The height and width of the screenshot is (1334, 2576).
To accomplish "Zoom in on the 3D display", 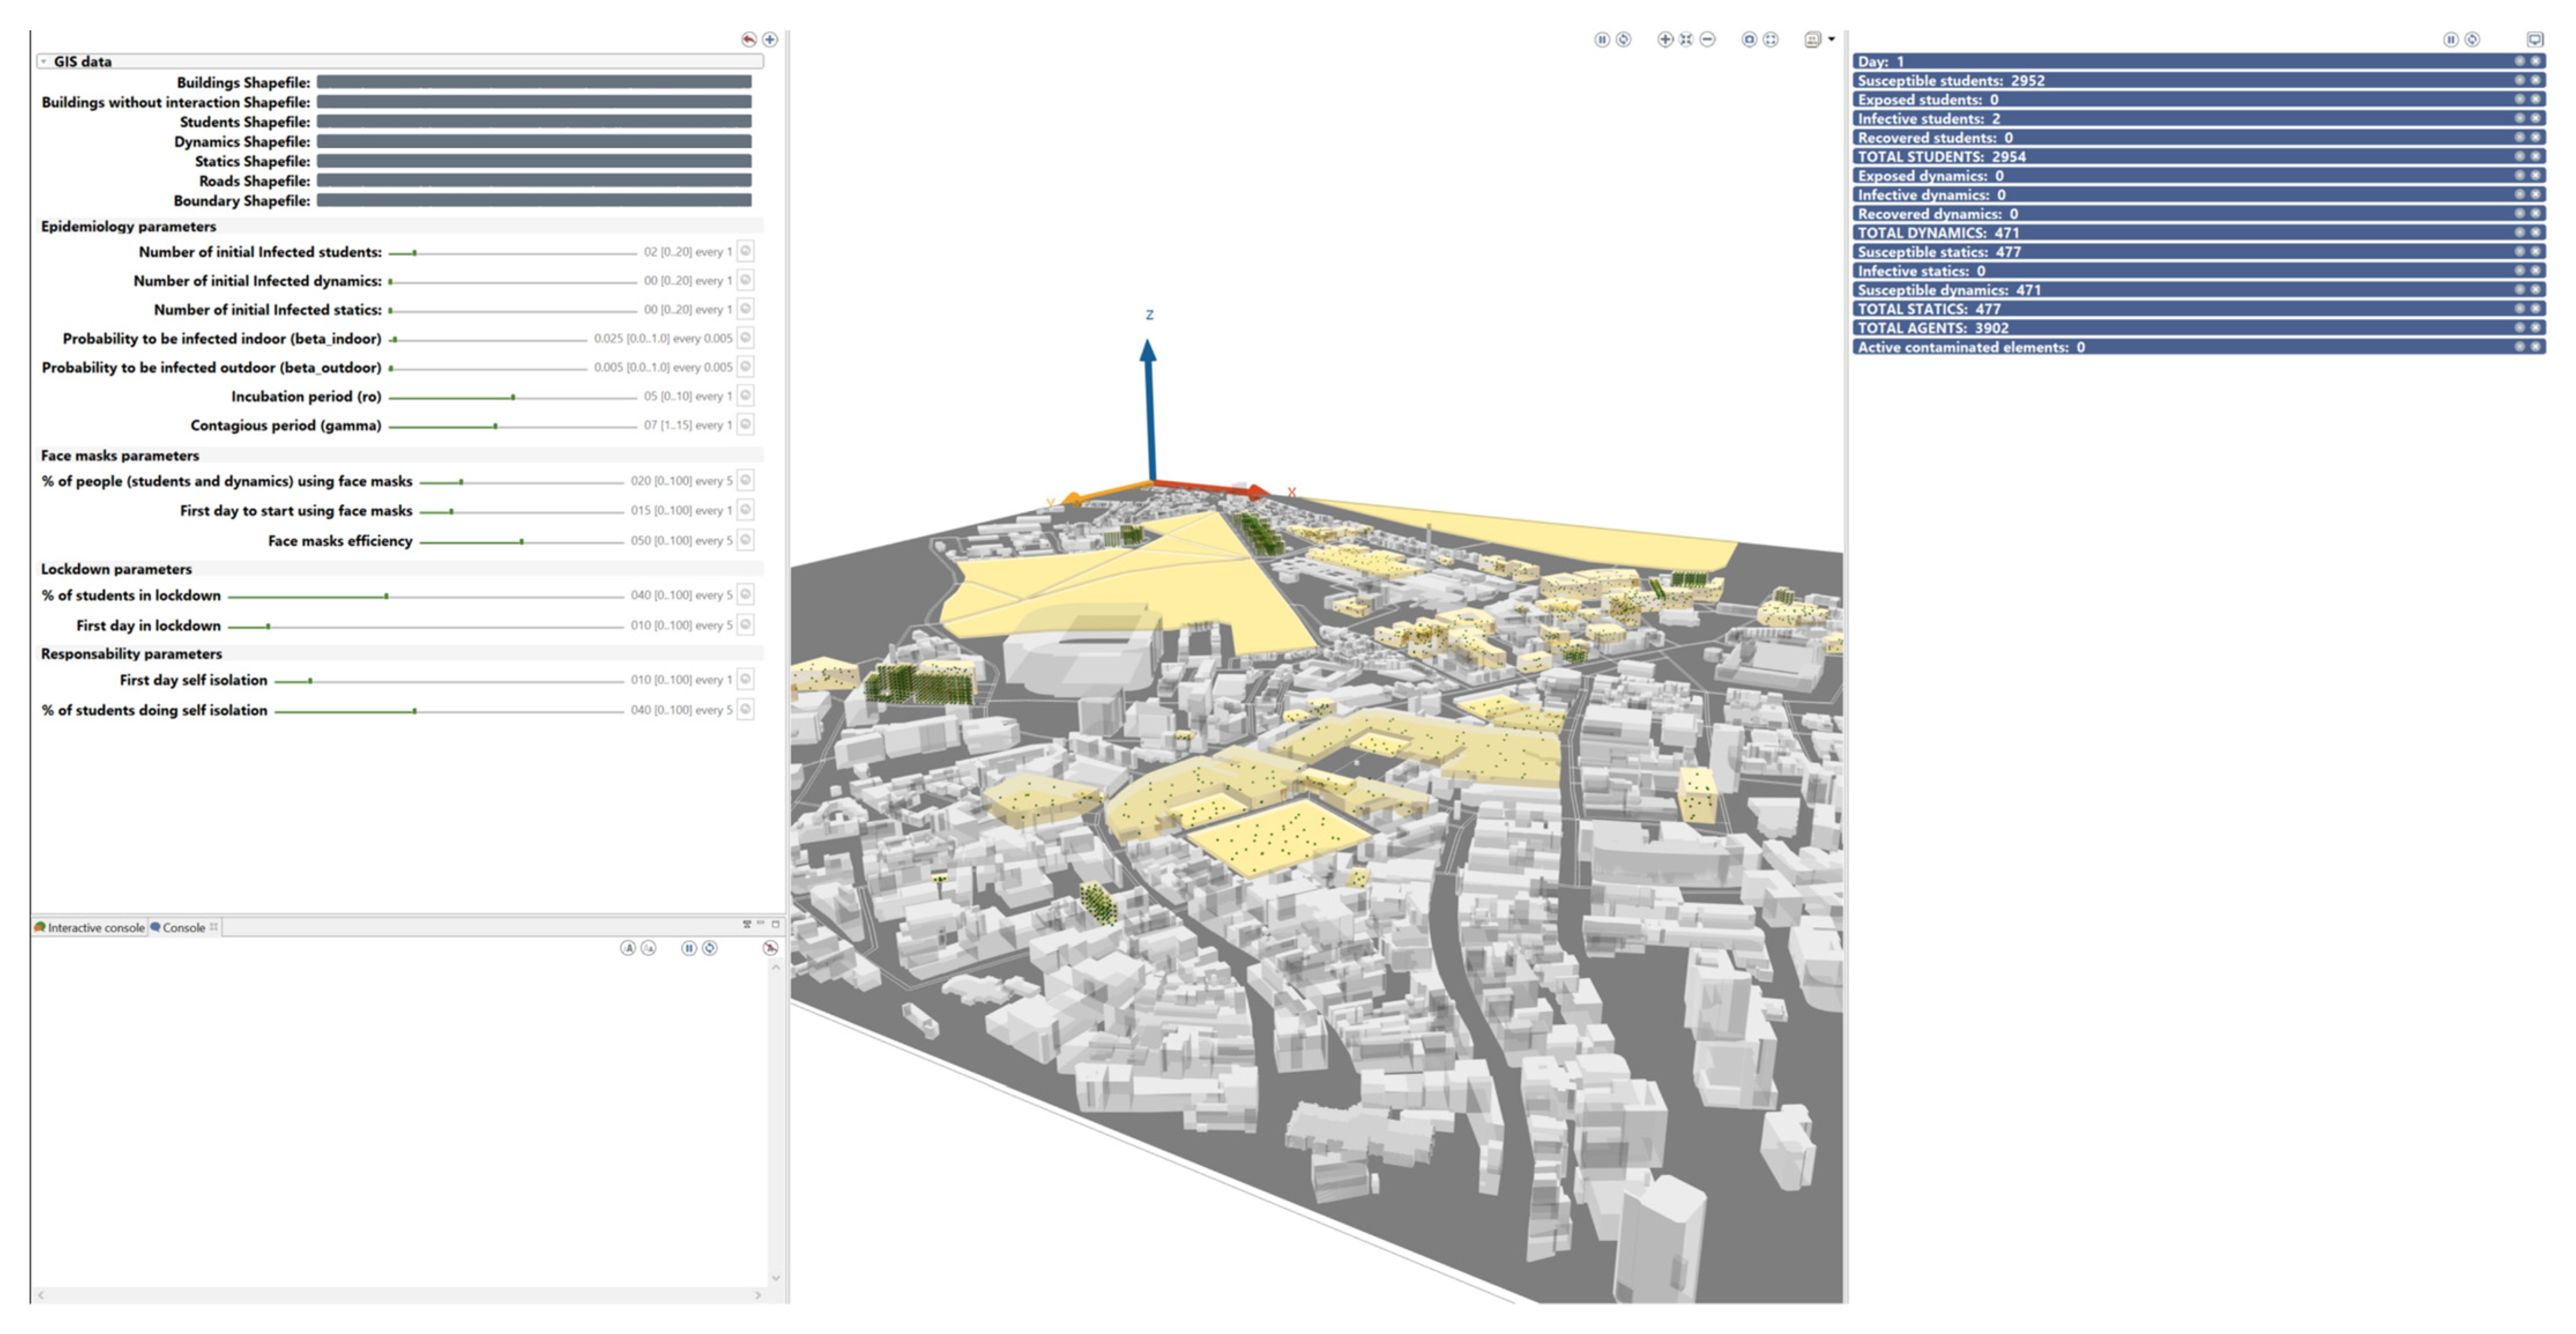I will [x=1664, y=39].
